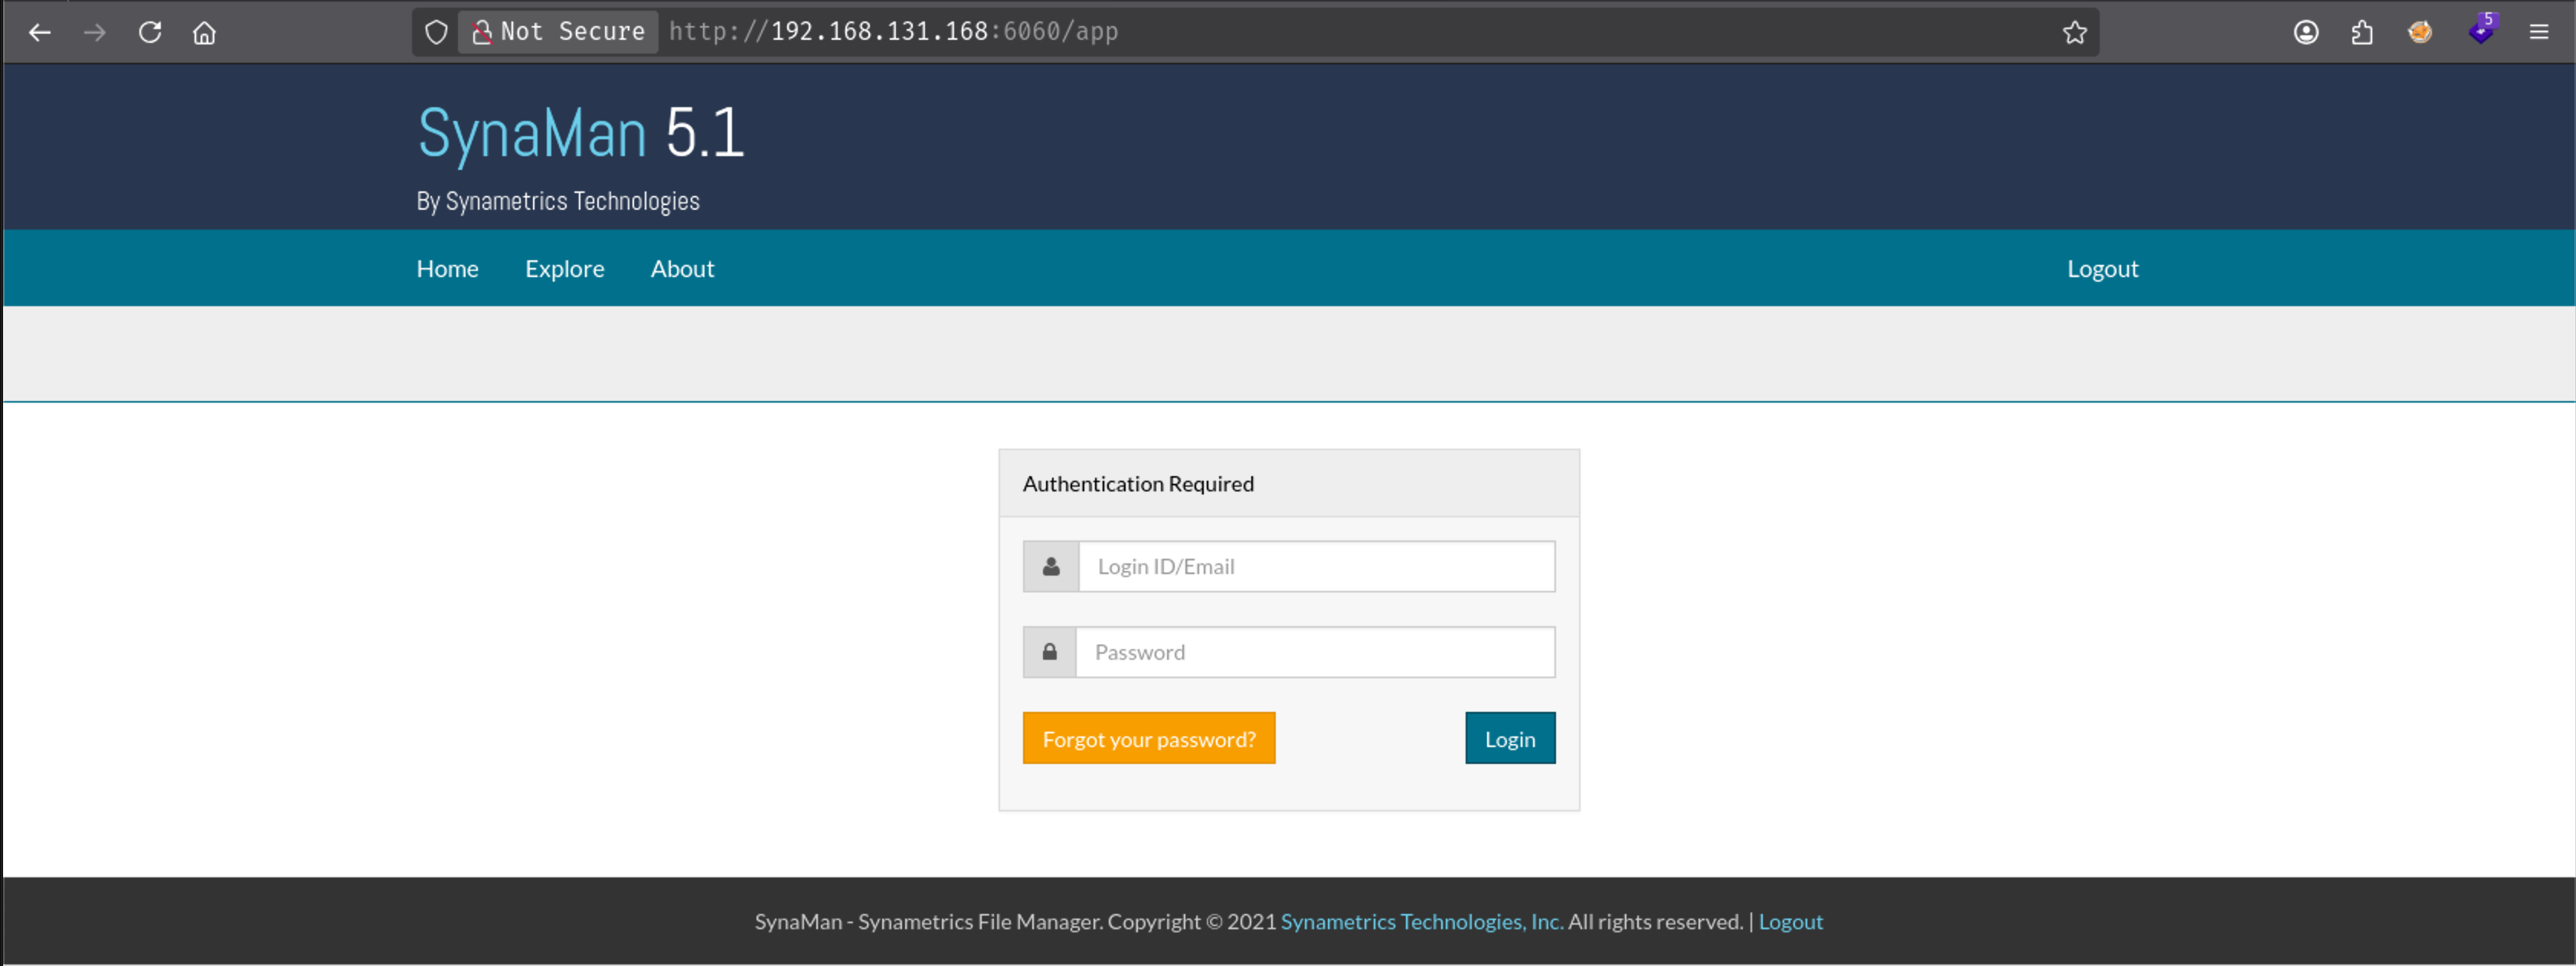Click the Login button
This screenshot has height=966, width=2576.
pyautogui.click(x=1510, y=738)
